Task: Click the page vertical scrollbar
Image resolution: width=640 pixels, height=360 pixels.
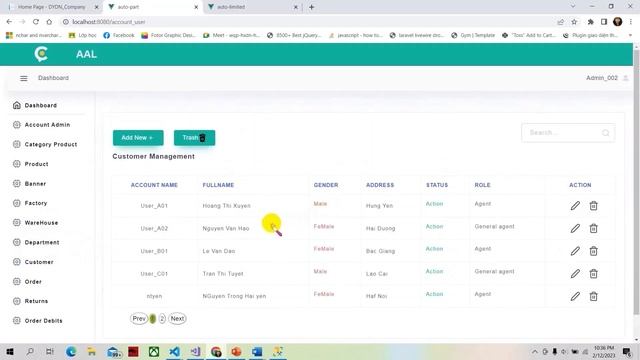Action: [x=636, y=182]
